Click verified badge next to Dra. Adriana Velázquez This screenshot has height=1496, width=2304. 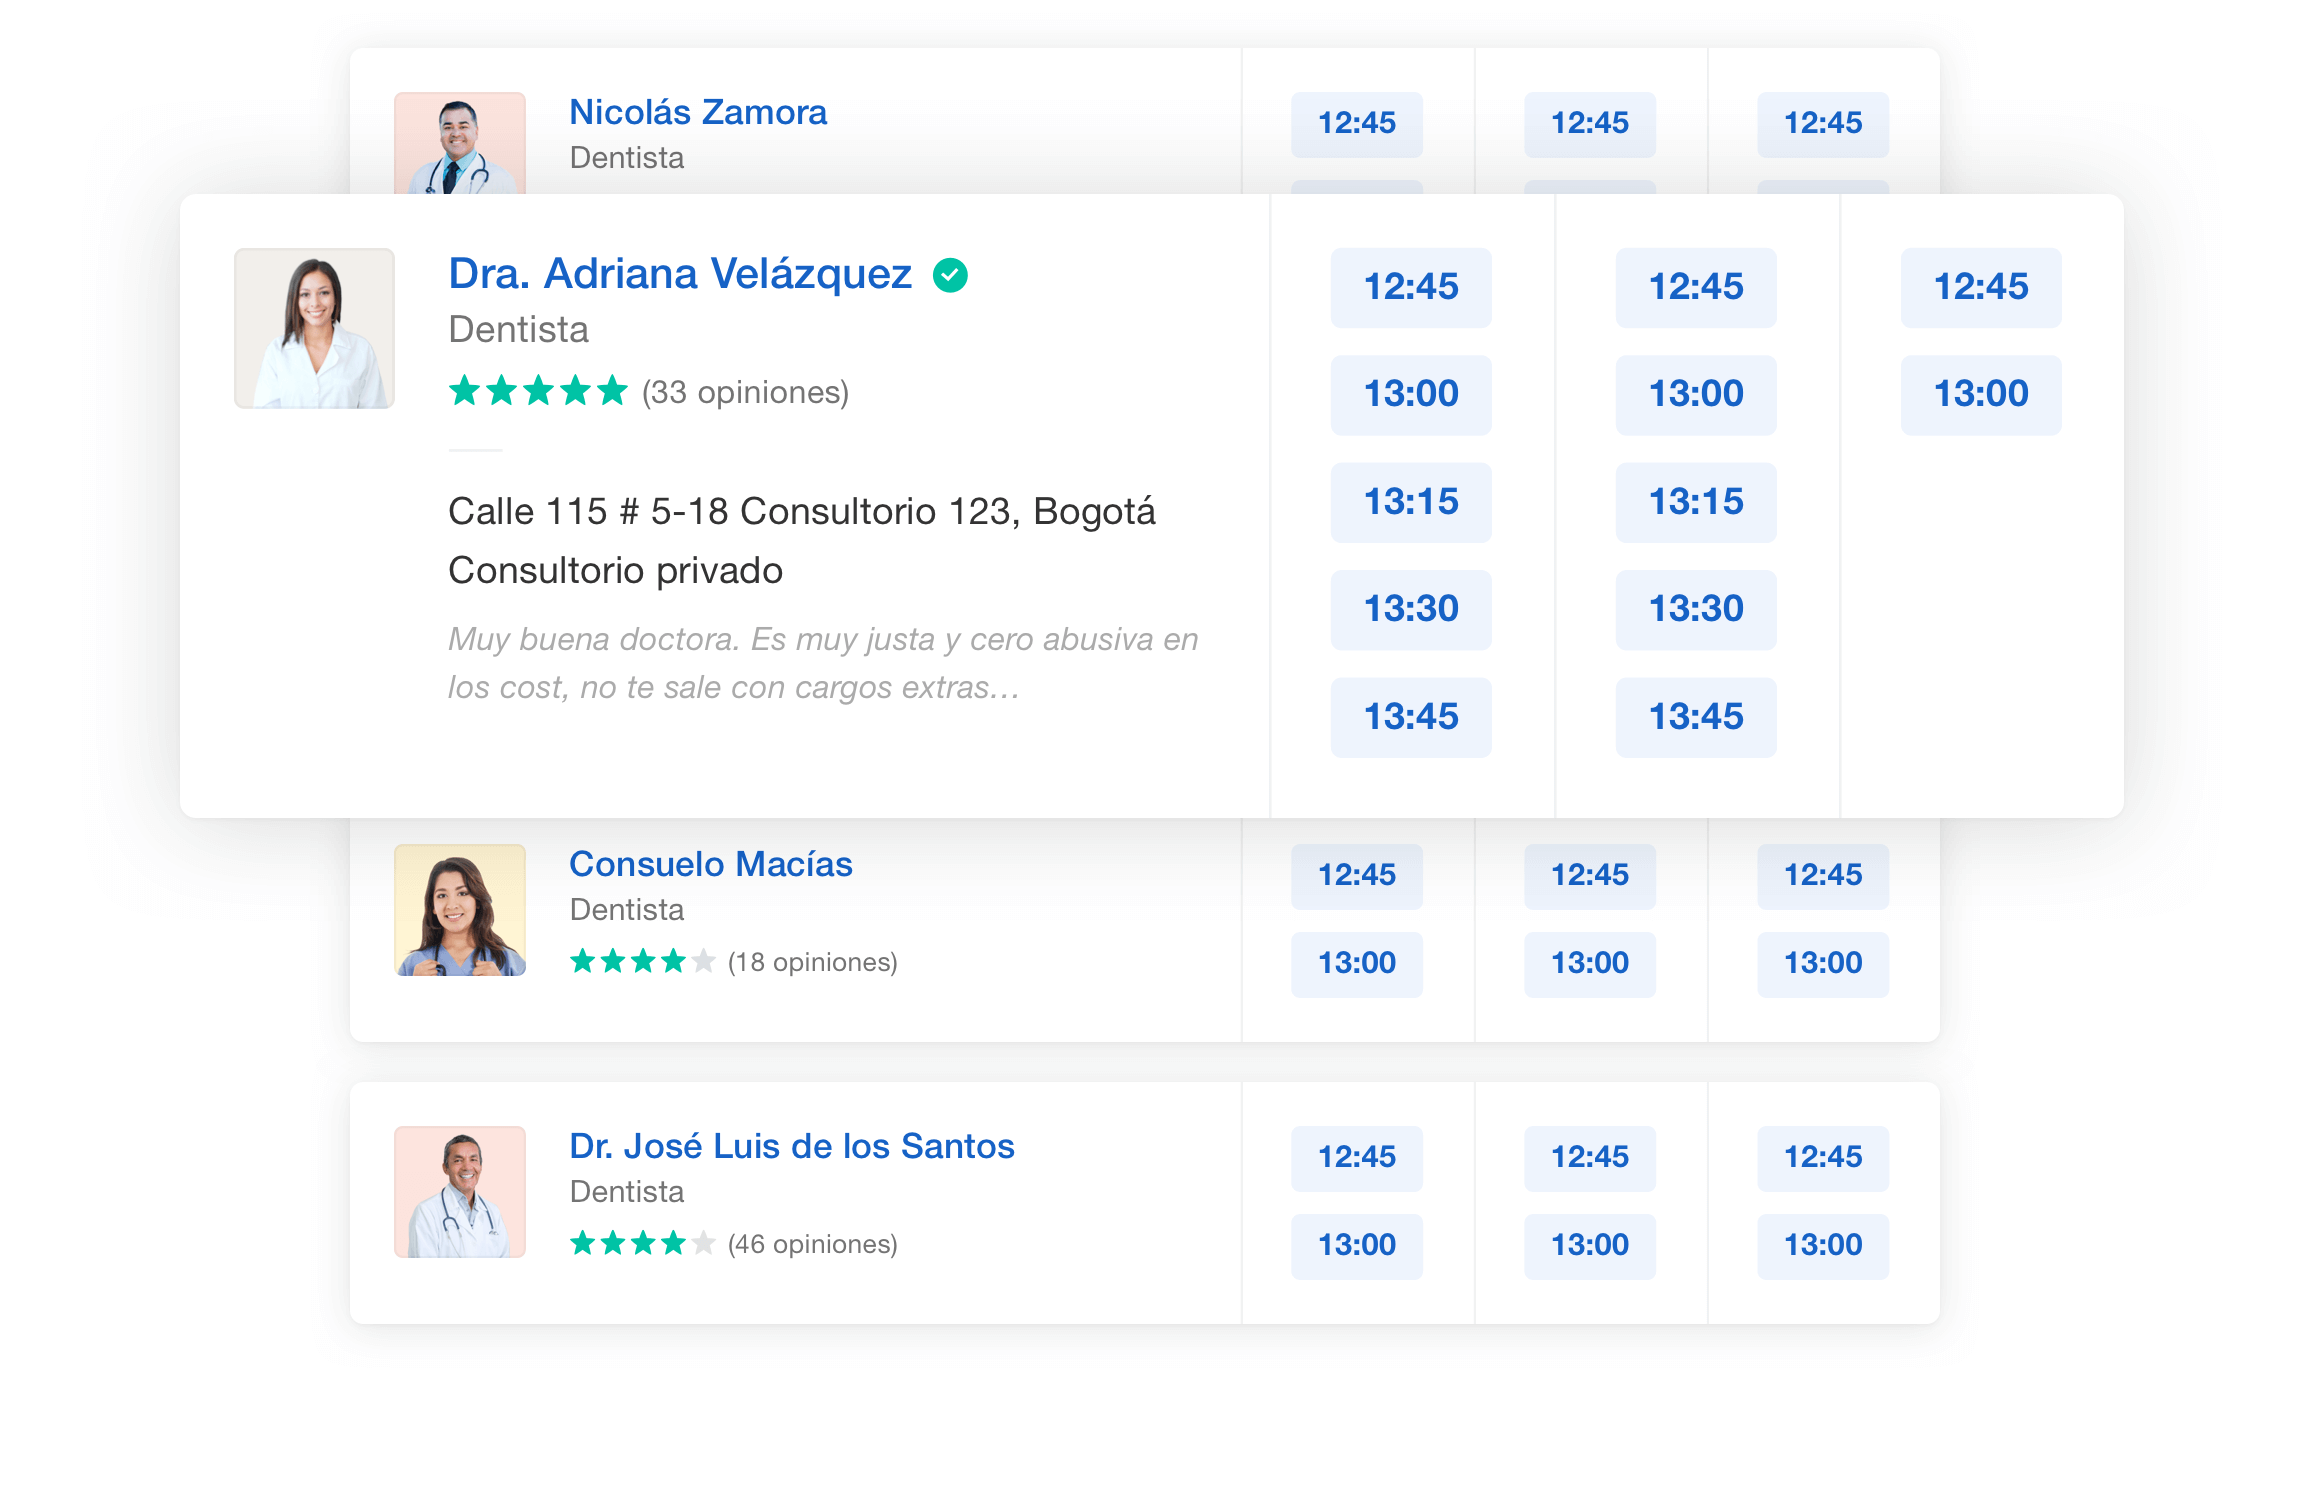point(950,275)
